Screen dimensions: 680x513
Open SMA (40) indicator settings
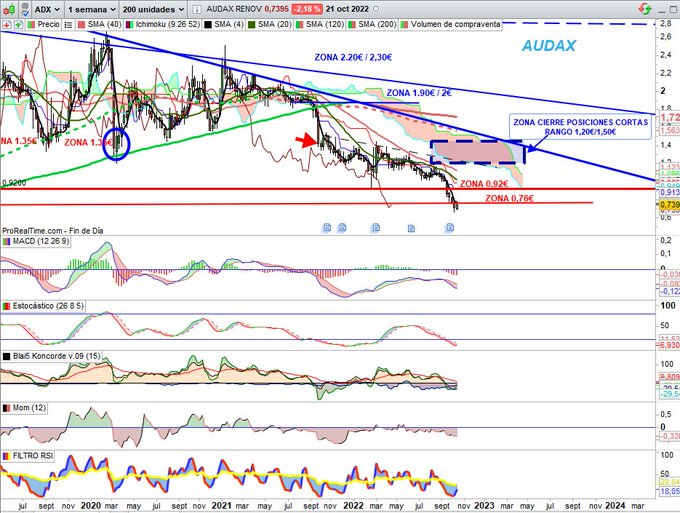[x=104, y=25]
